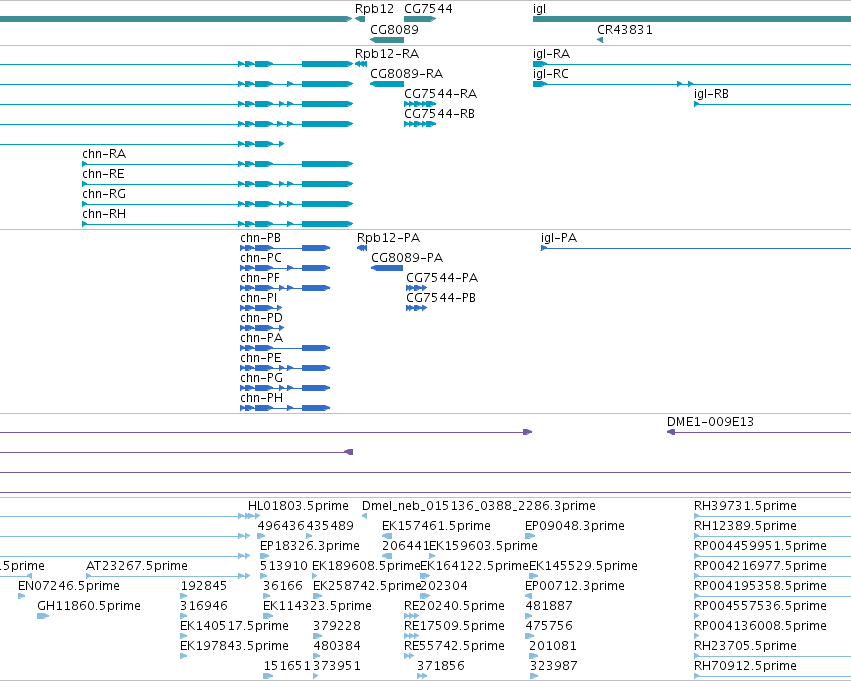The image size is (851, 681).
Task: Click the chn-PI protein label
Action: tap(259, 298)
